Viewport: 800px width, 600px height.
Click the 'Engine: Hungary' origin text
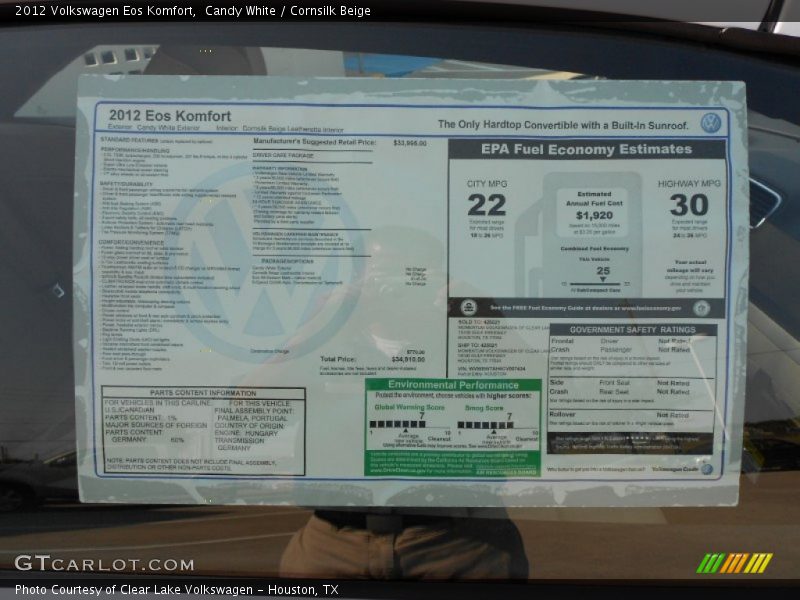coord(246,433)
